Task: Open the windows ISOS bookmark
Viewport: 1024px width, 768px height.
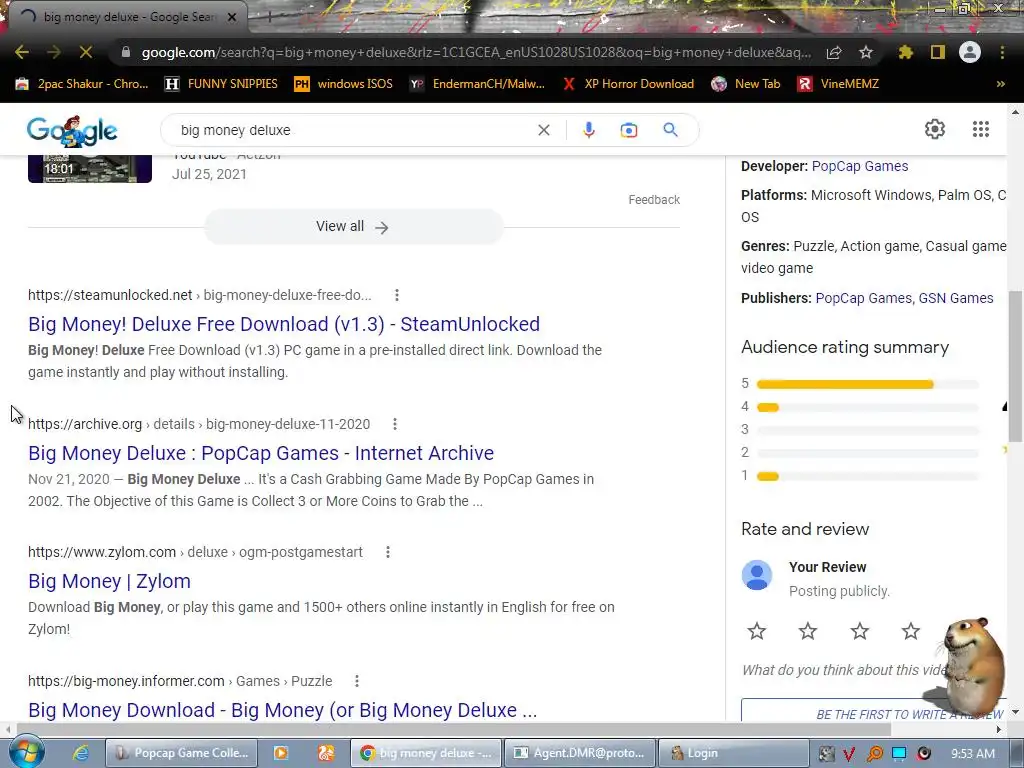Action: click(344, 84)
